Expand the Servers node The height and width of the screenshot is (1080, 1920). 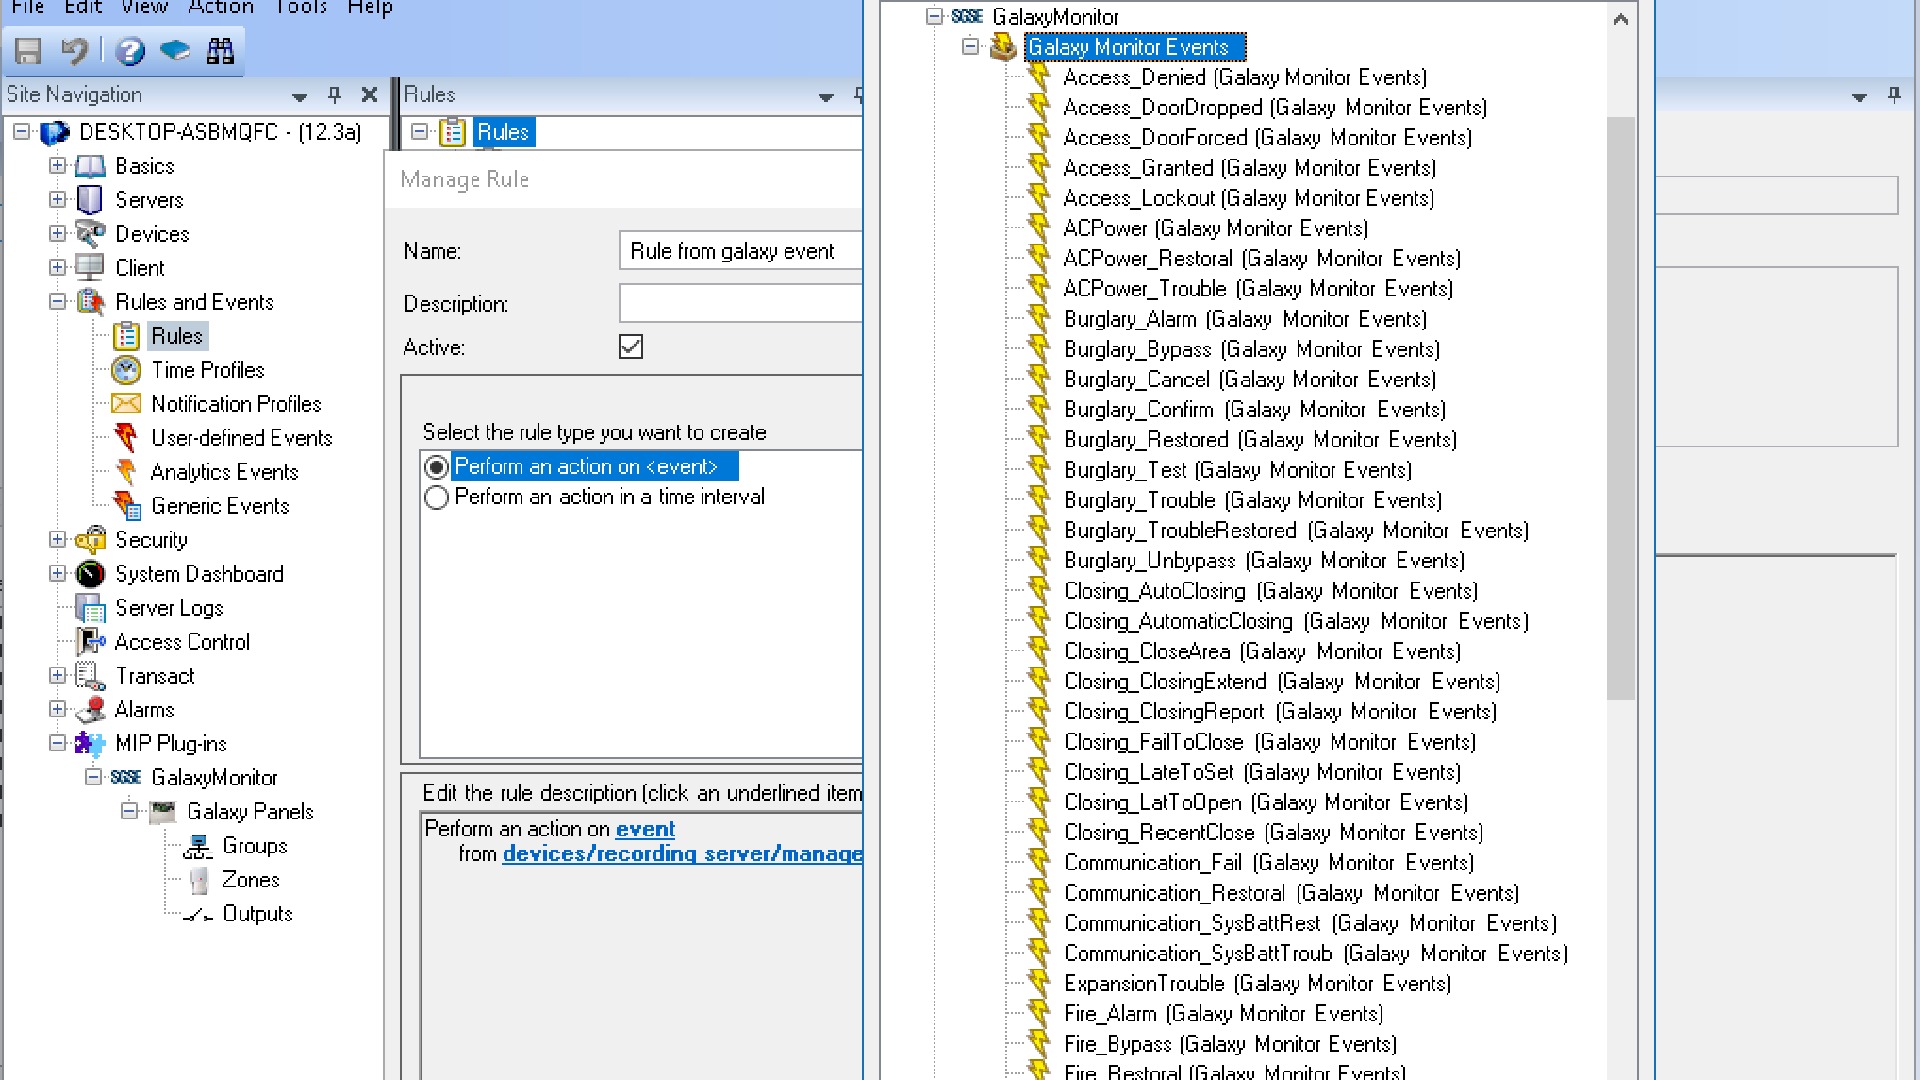pos(57,200)
